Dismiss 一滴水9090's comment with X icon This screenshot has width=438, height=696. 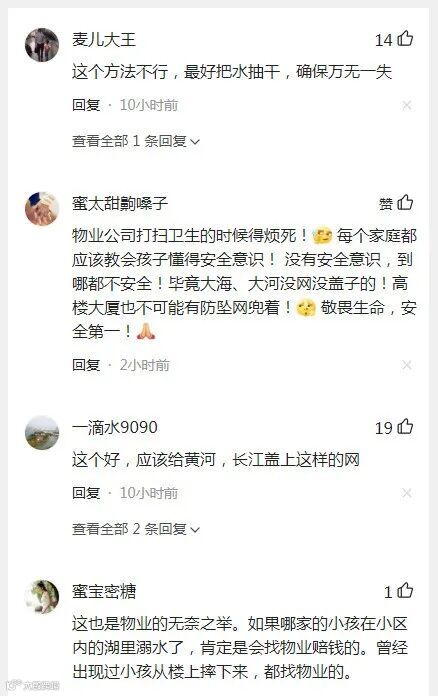[x=406, y=493]
